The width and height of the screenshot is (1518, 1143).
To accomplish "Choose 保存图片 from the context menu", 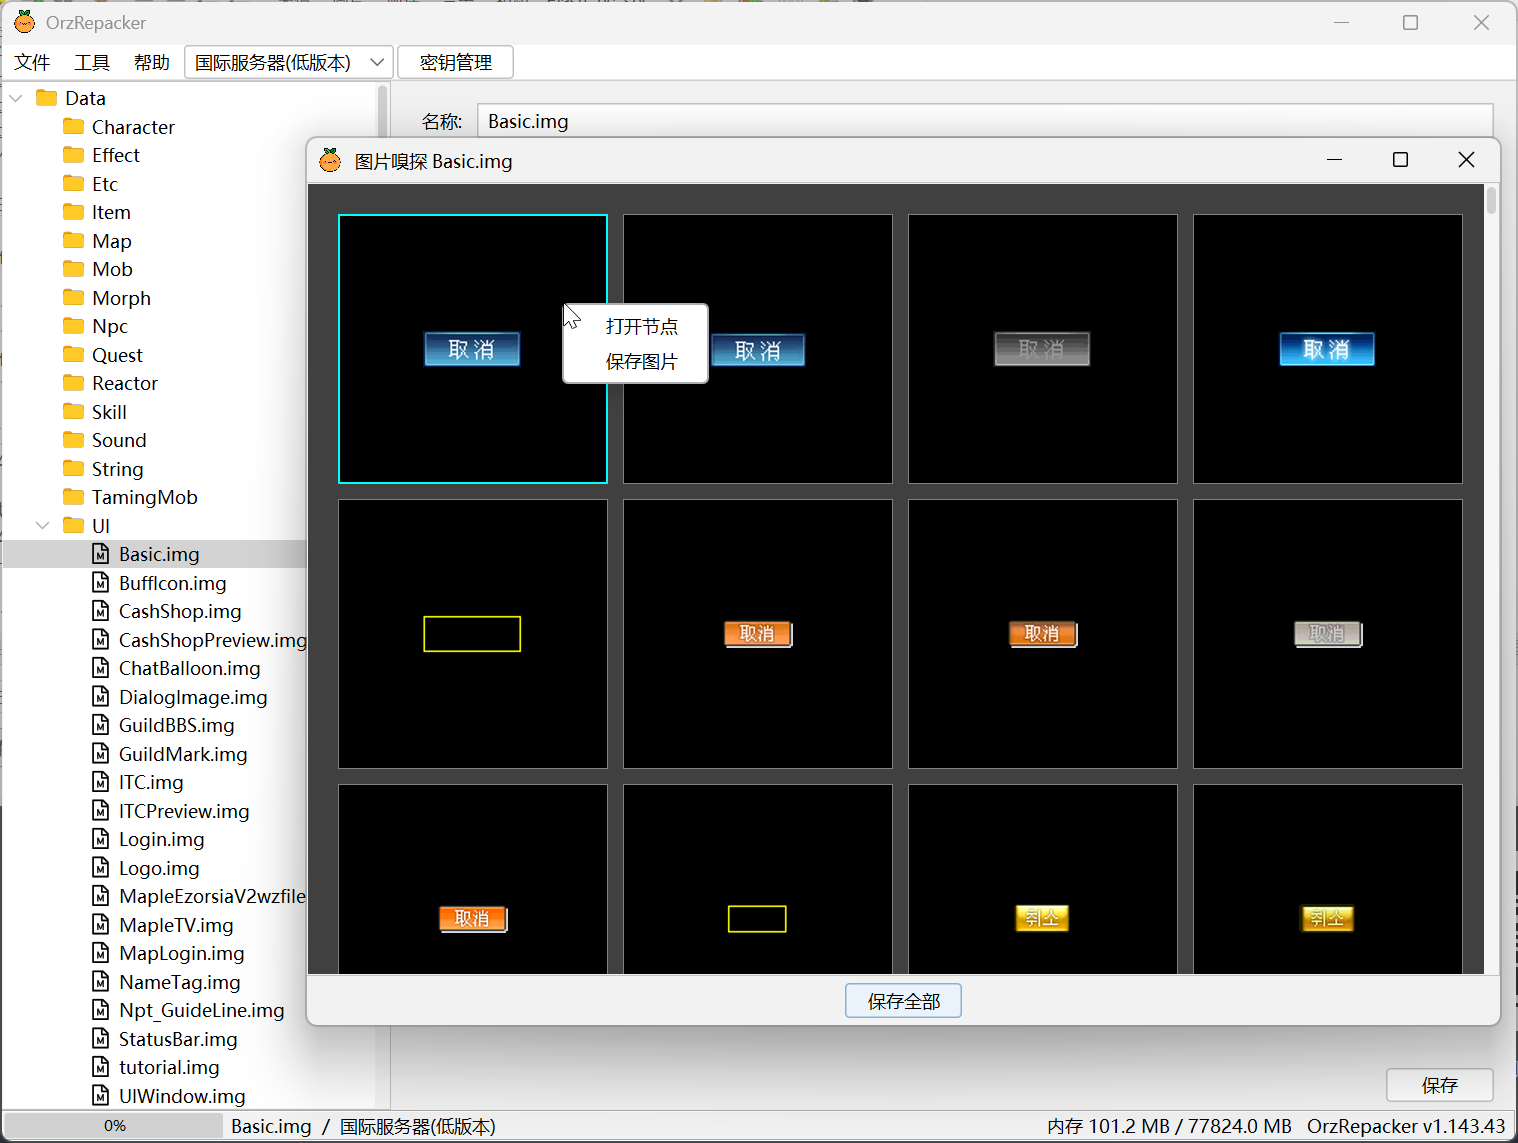I will (641, 361).
